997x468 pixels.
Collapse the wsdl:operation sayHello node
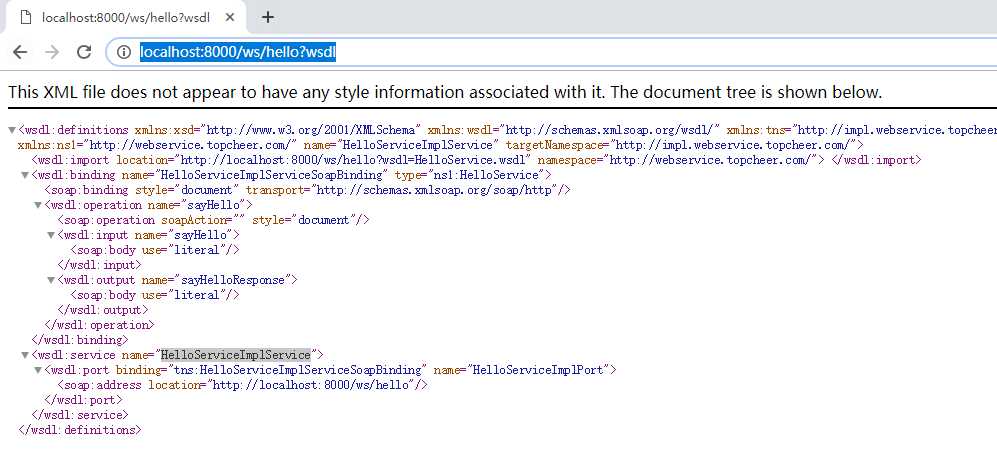[x=38, y=205]
